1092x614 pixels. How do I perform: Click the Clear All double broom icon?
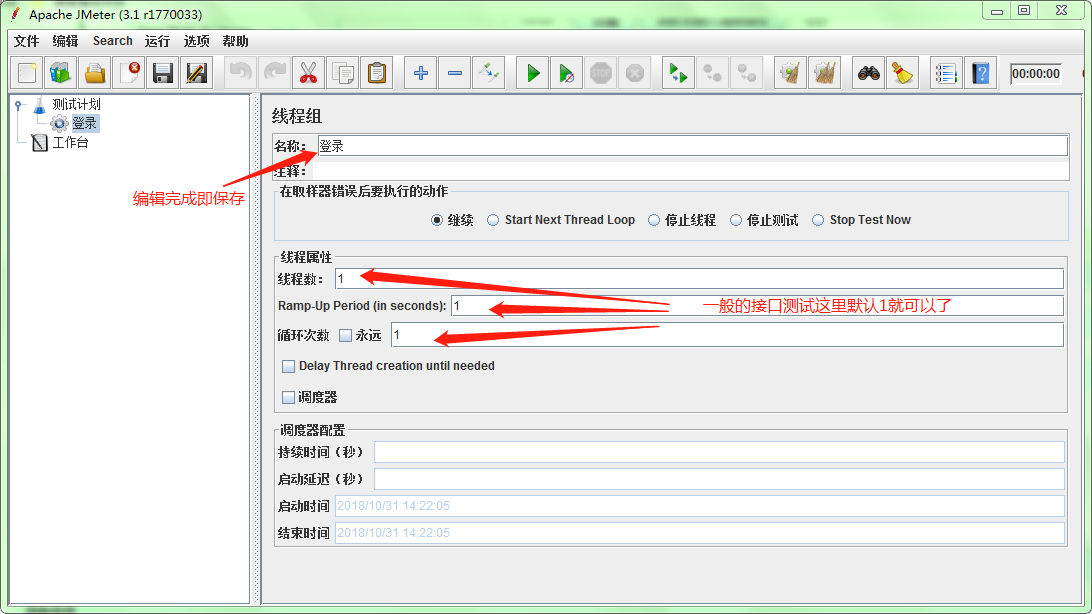click(x=825, y=73)
